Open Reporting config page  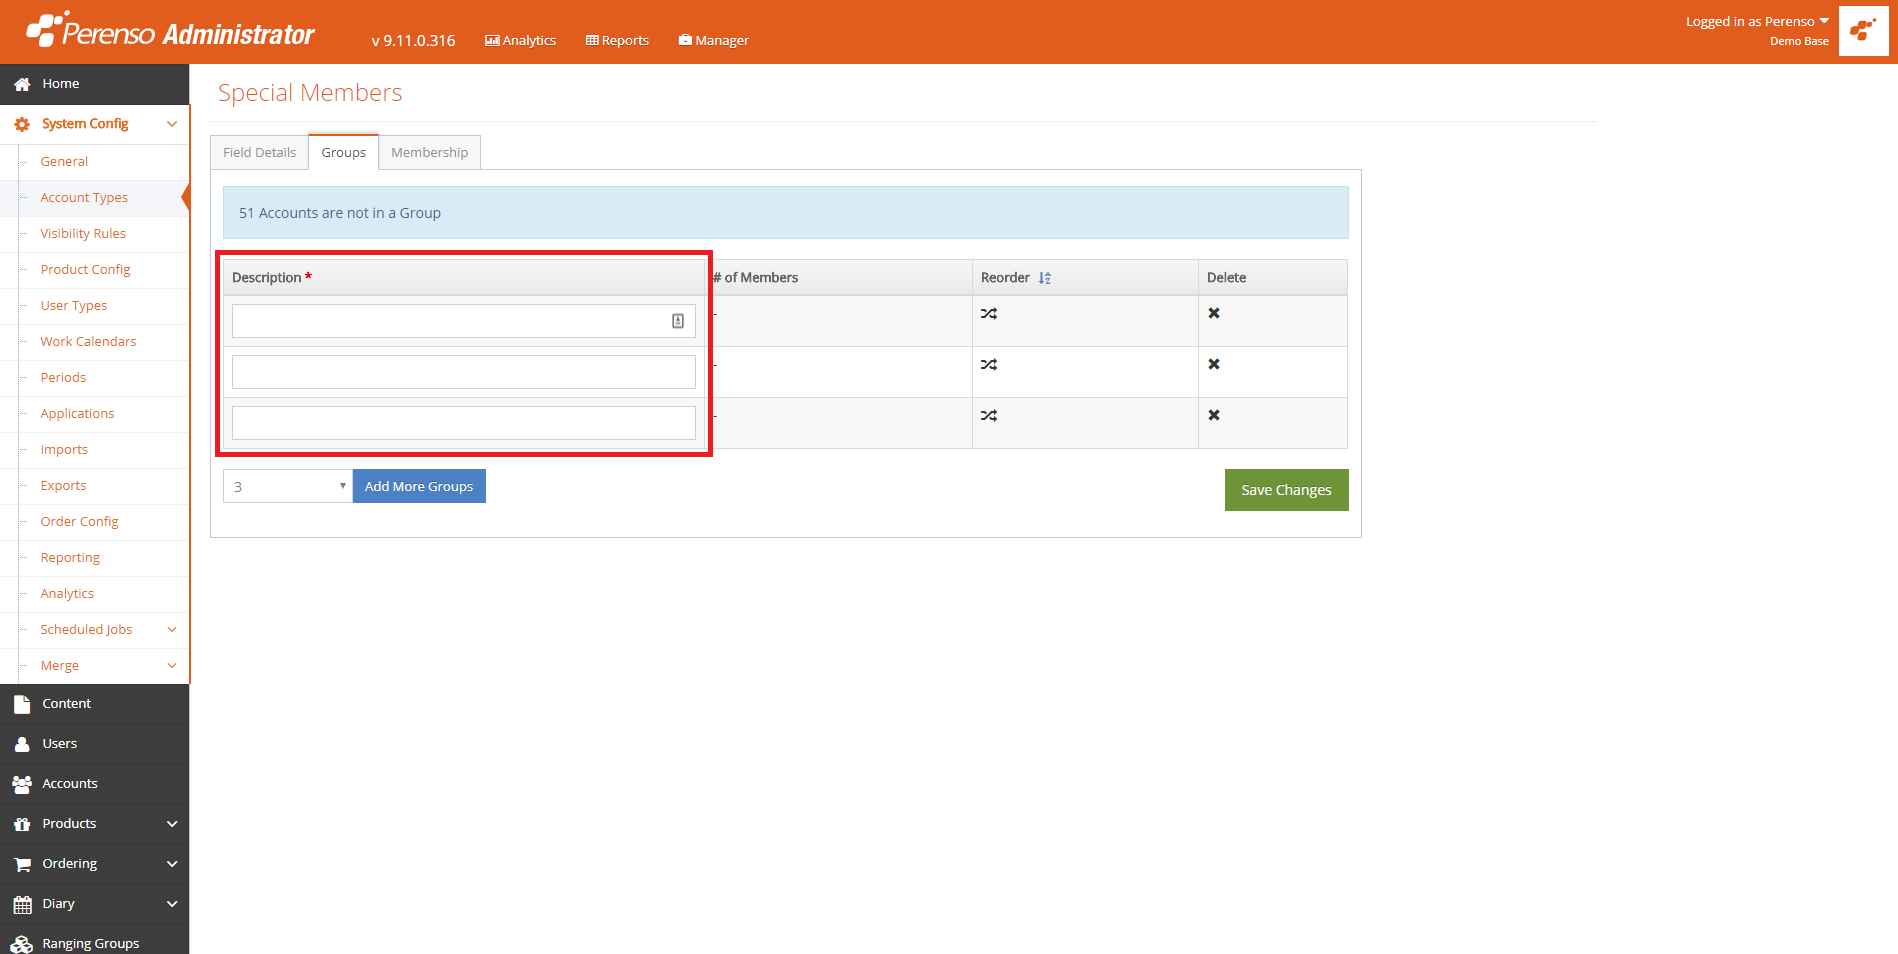(70, 557)
